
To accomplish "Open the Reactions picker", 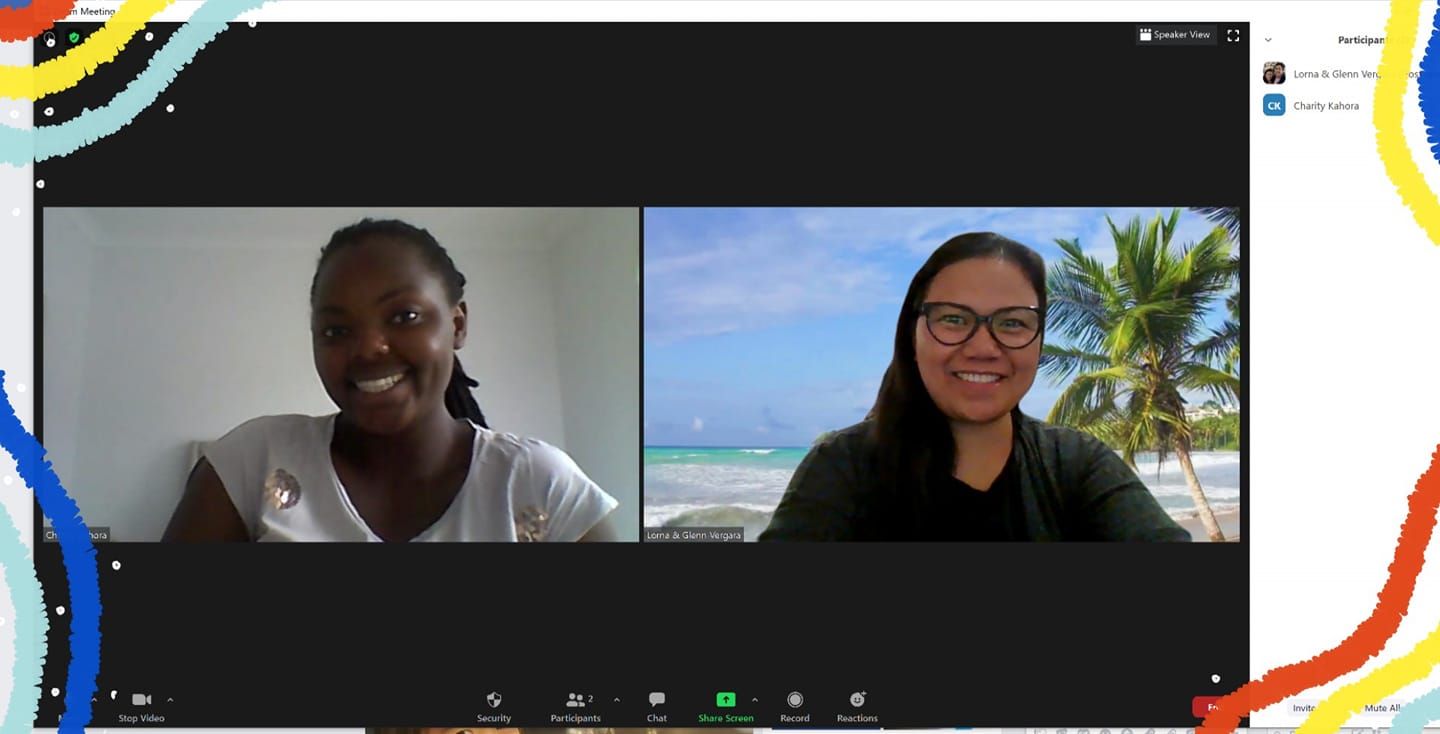I will coord(857,700).
